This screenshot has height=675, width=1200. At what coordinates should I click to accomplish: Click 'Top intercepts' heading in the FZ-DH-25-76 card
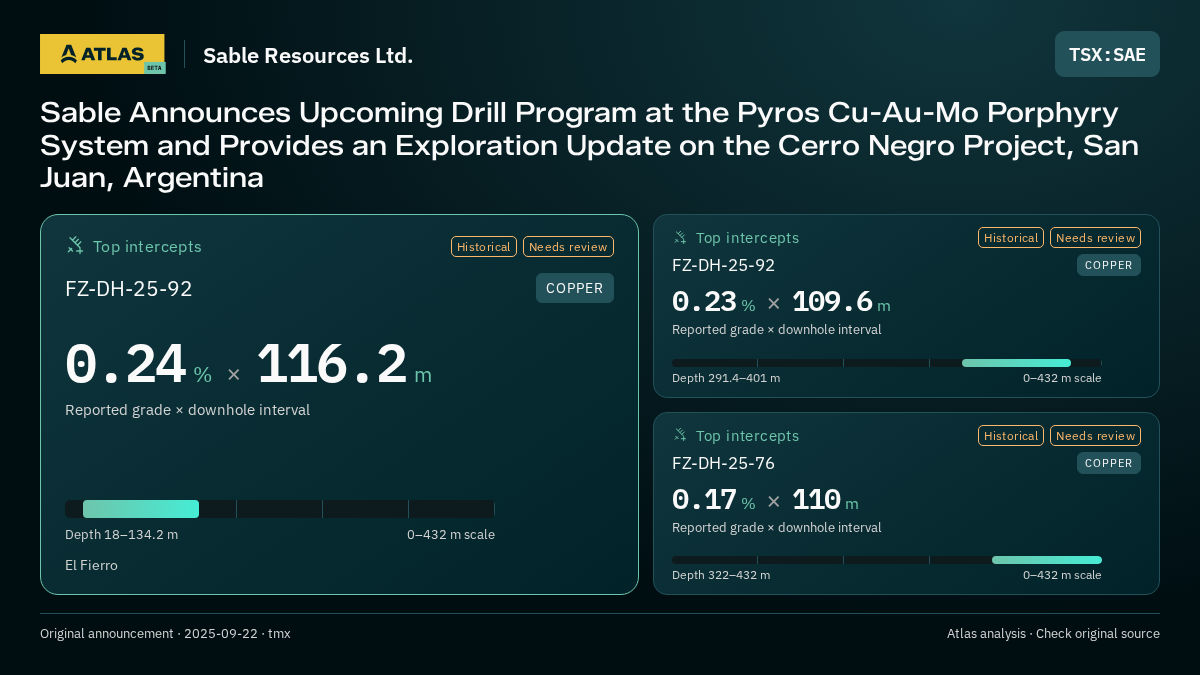tap(747, 436)
